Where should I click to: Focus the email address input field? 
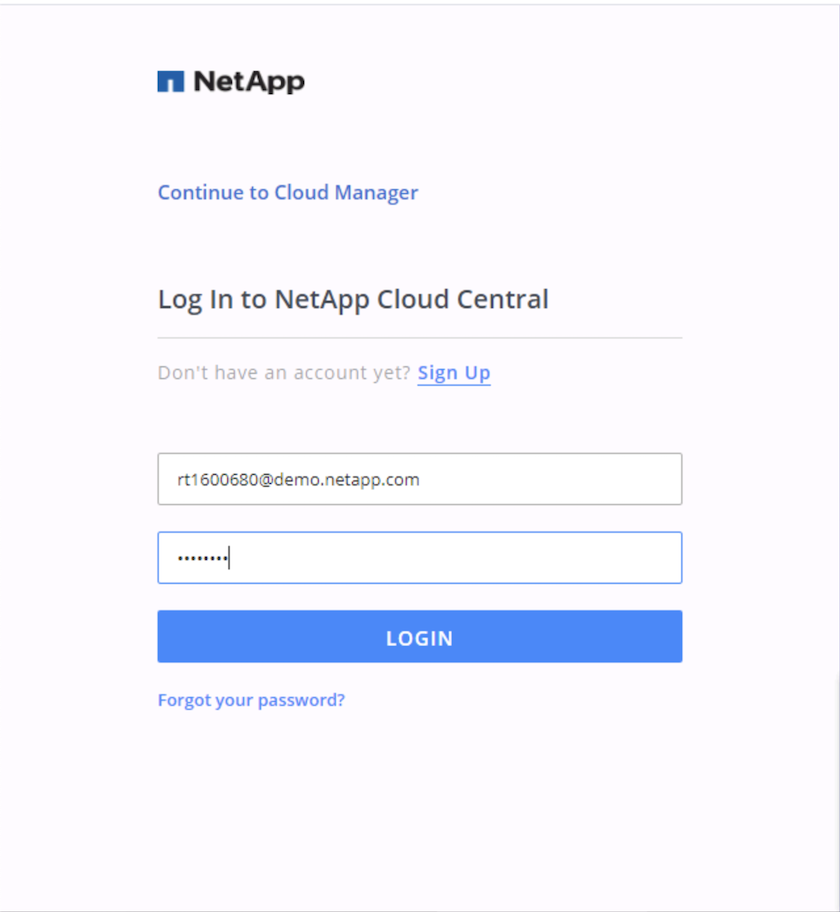[420, 480]
